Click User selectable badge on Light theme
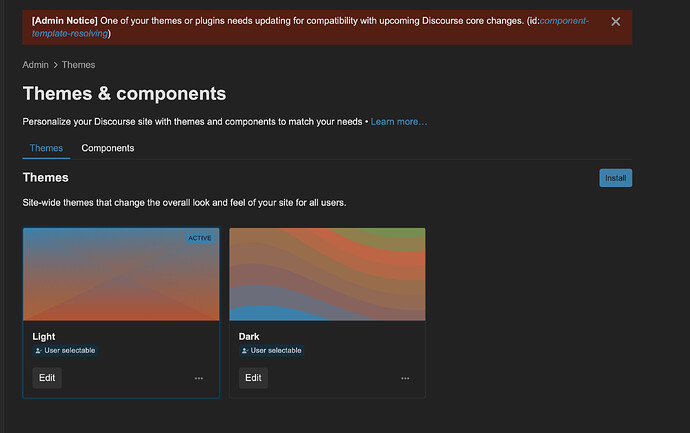Image resolution: width=690 pixels, height=433 pixels. click(x=65, y=351)
